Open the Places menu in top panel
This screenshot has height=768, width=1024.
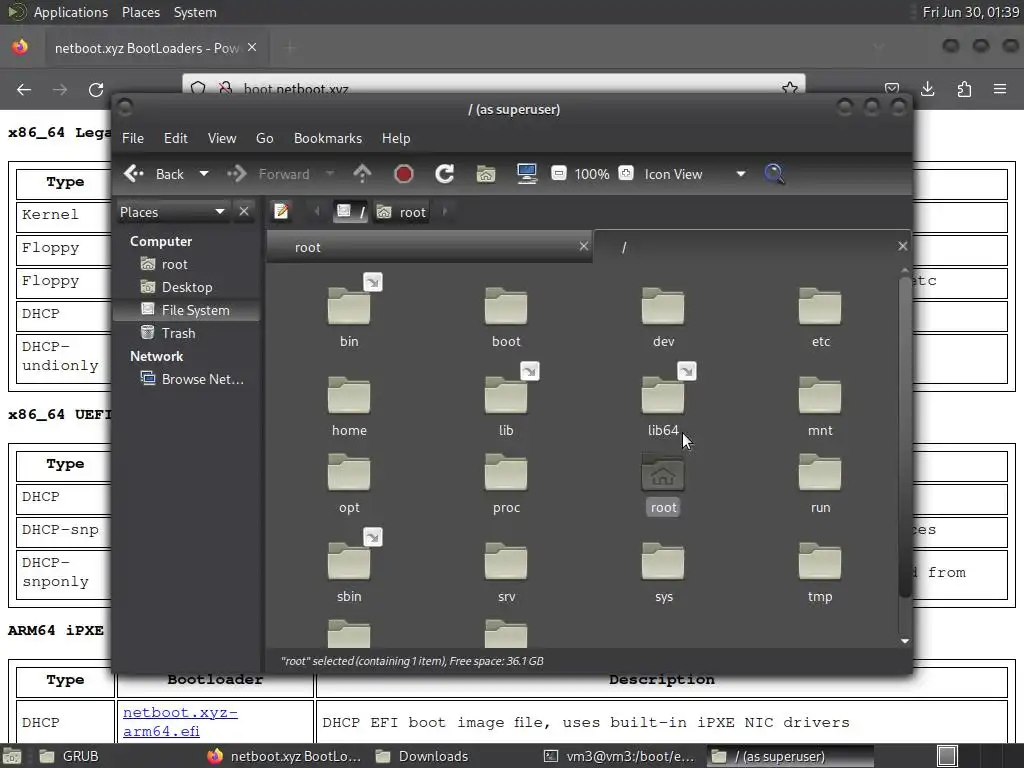(x=140, y=12)
